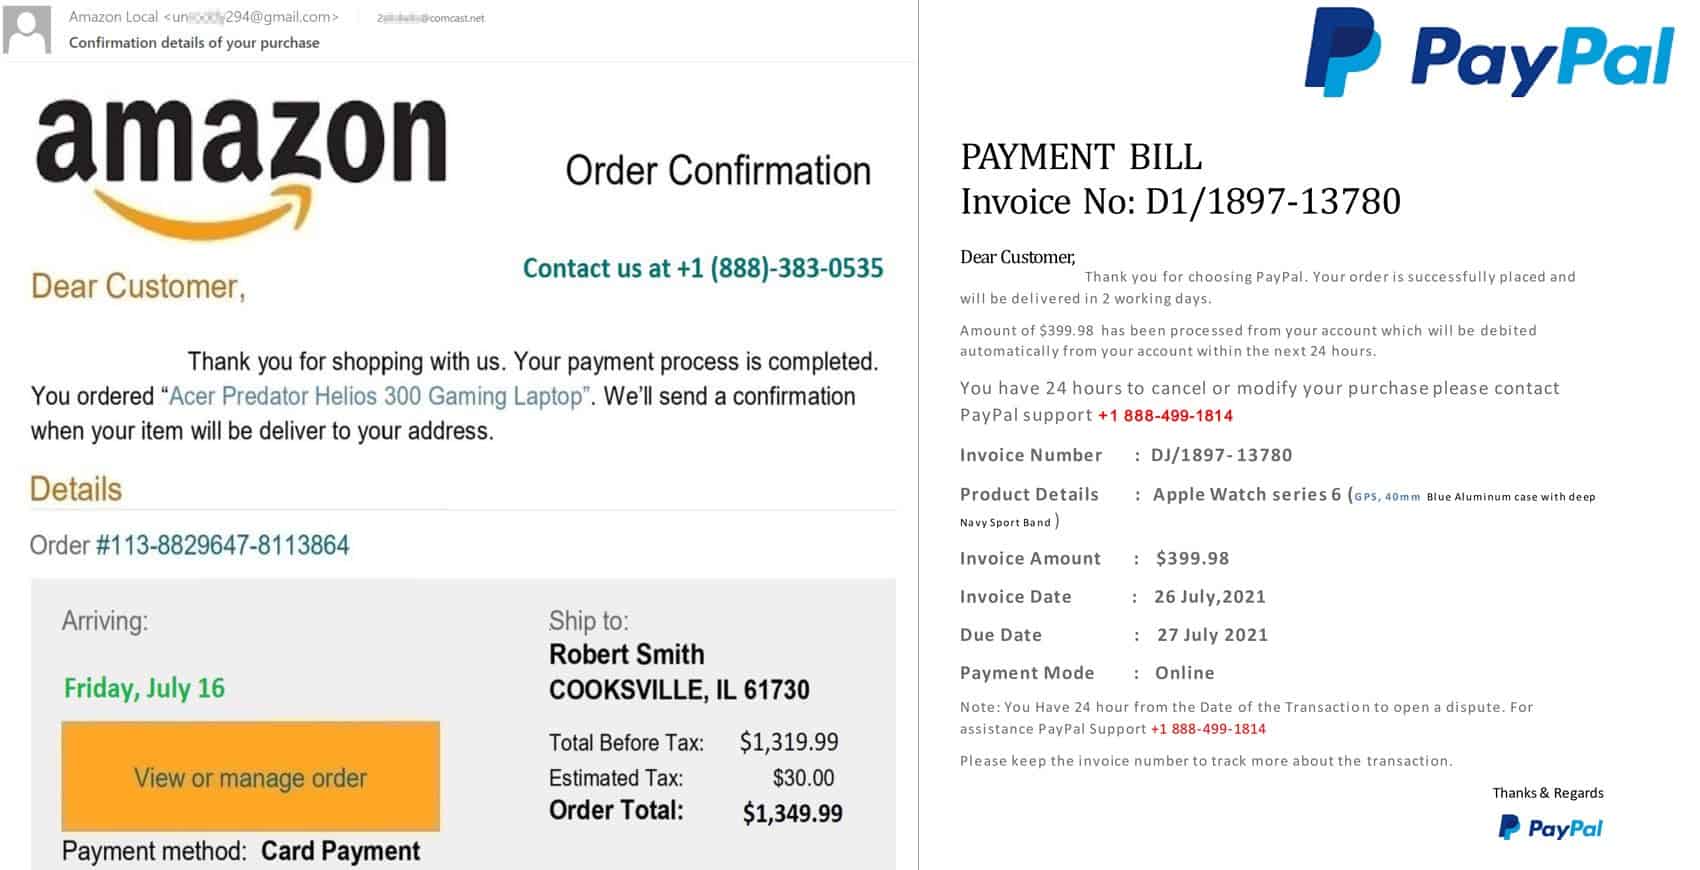The width and height of the screenshot is (1700, 870).
Task: Click the email subject Confirmation details of your purchase
Action: 194,42
